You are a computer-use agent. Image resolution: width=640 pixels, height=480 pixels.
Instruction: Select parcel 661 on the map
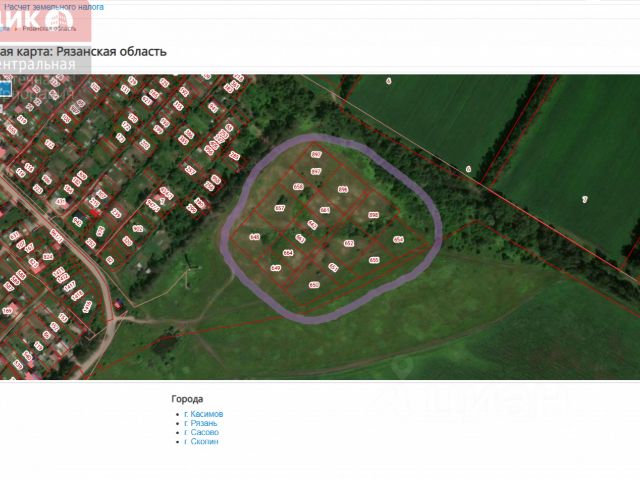[325, 210]
